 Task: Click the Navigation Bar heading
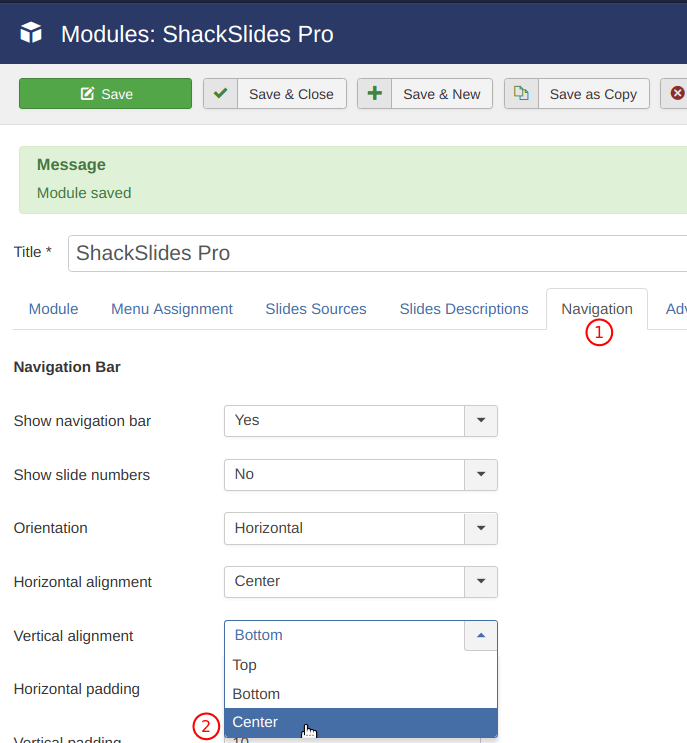coord(67,367)
